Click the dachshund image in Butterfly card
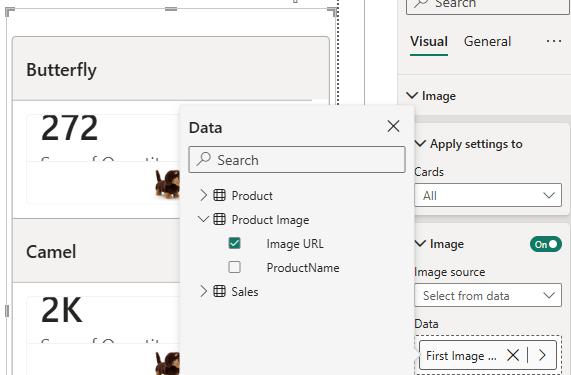This screenshot has height=375, width=571. click(x=167, y=184)
